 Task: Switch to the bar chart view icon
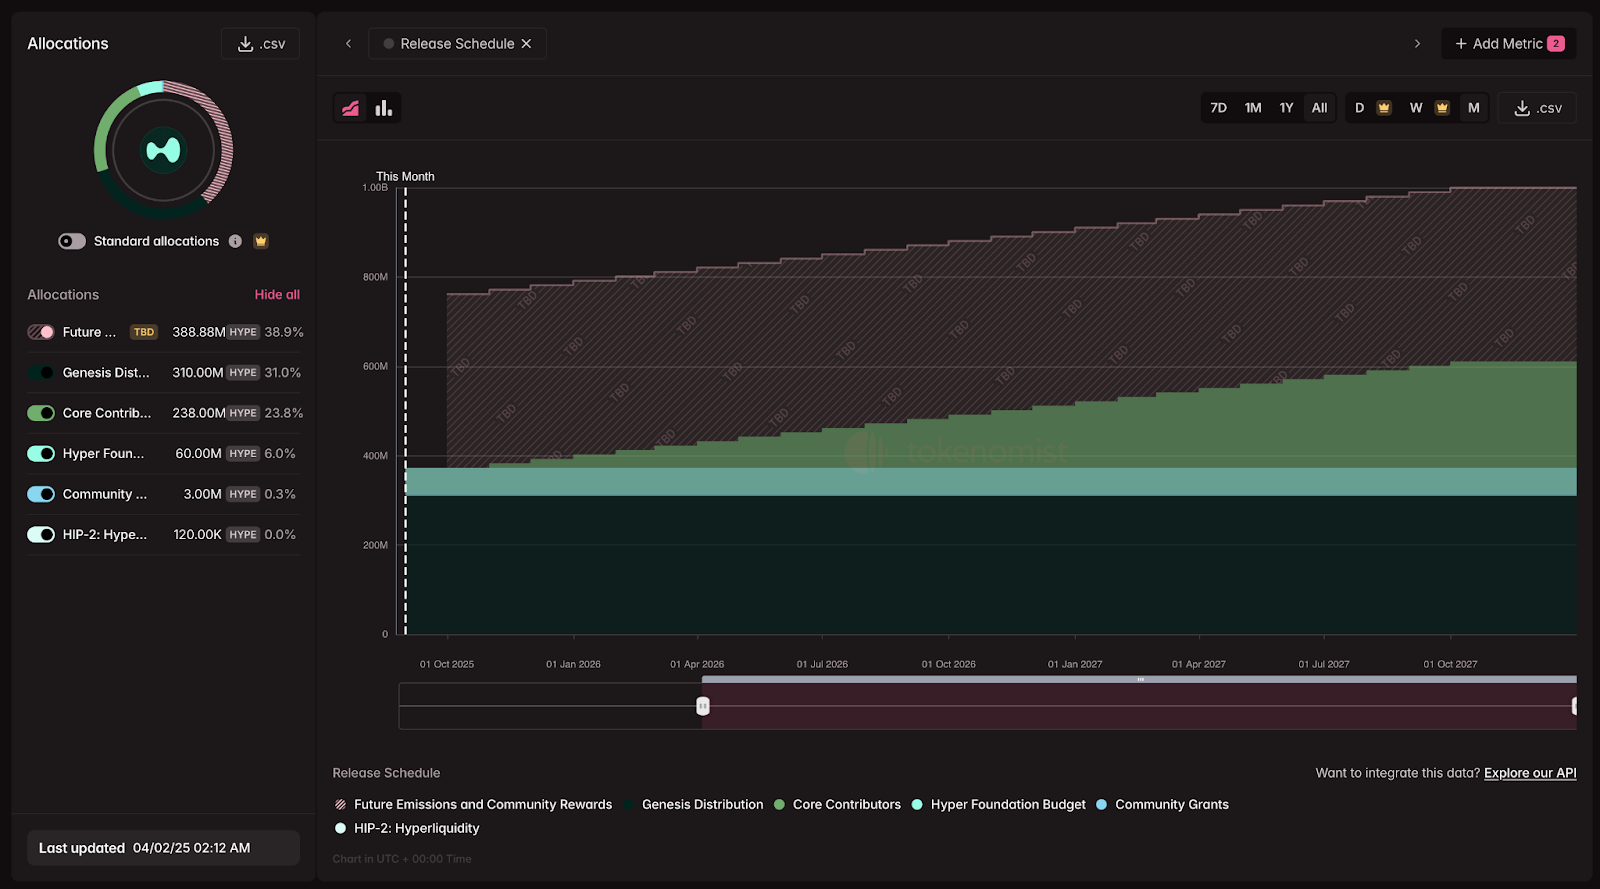pyautogui.click(x=384, y=108)
